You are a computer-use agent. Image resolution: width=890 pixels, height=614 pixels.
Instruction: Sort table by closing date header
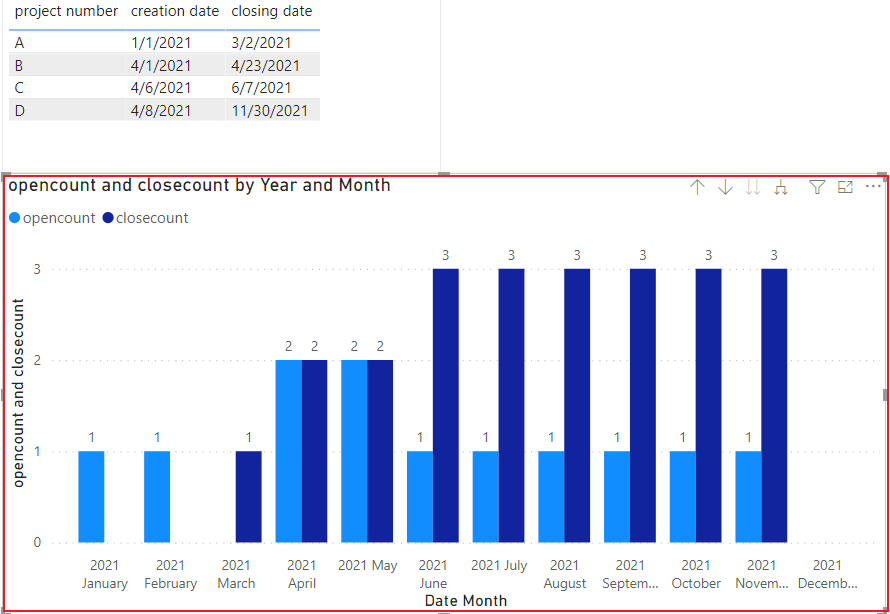[x=272, y=11]
